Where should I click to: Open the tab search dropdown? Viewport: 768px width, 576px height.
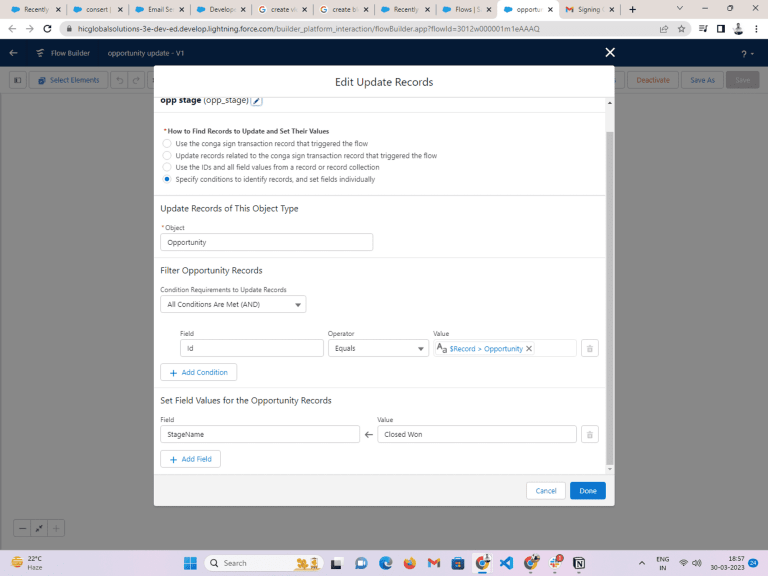pyautogui.click(x=680, y=9)
